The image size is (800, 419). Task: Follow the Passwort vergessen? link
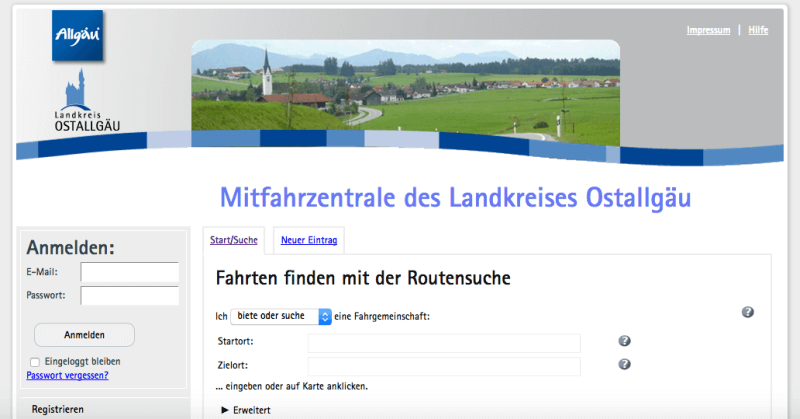[x=67, y=376]
